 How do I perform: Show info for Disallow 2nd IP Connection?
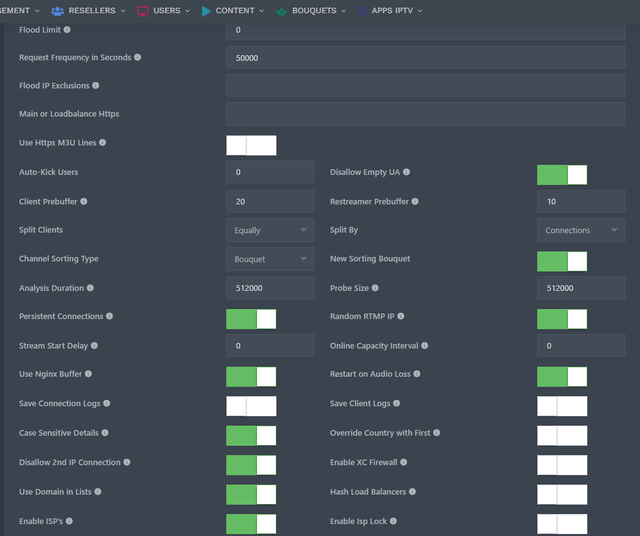(x=127, y=462)
